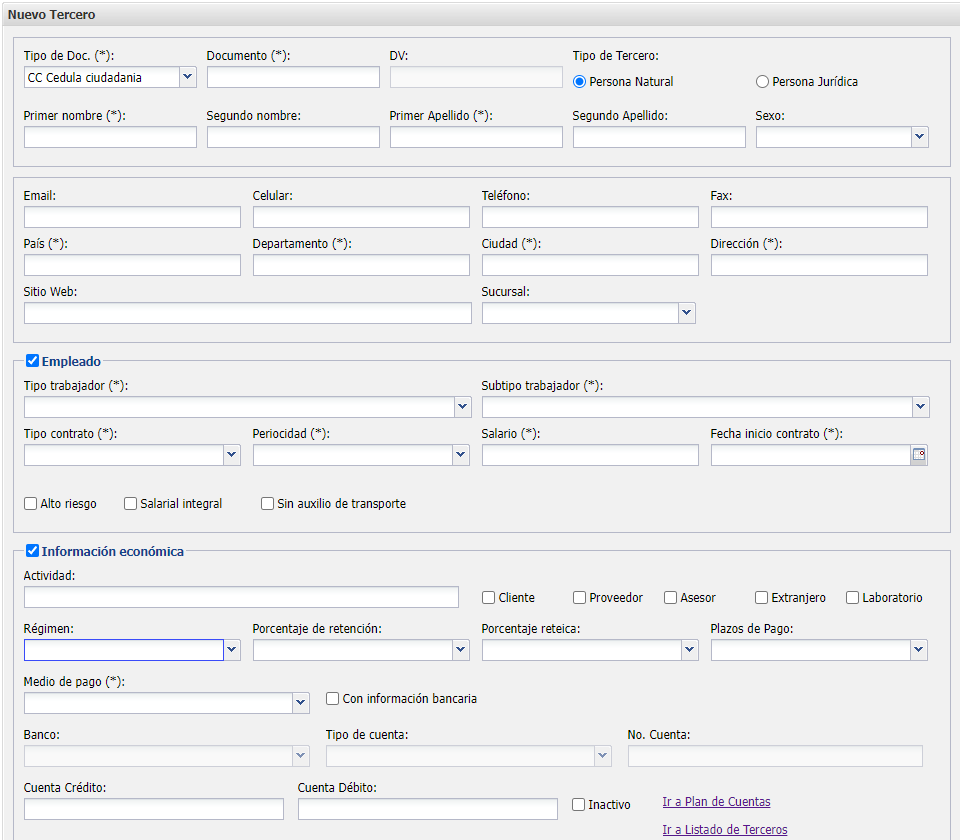Select the Persona Natural radio option

(580, 82)
